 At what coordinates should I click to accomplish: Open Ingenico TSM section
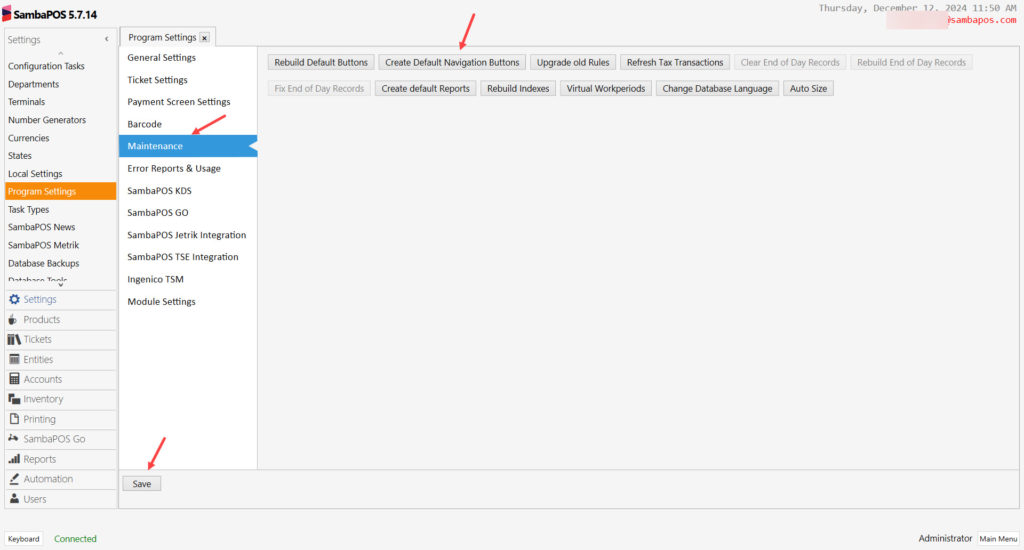point(188,280)
